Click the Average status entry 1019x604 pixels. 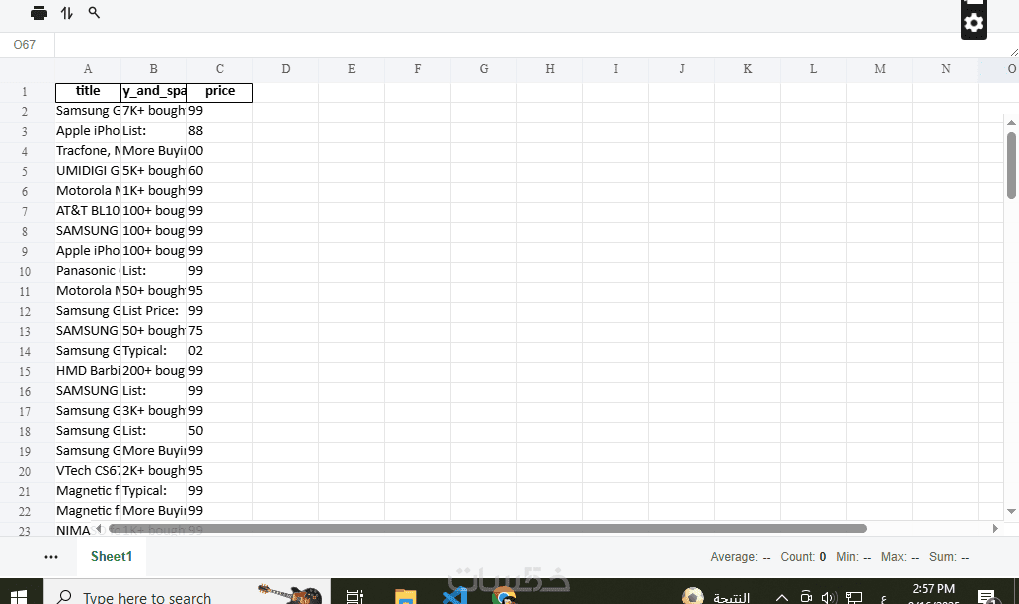tap(740, 557)
